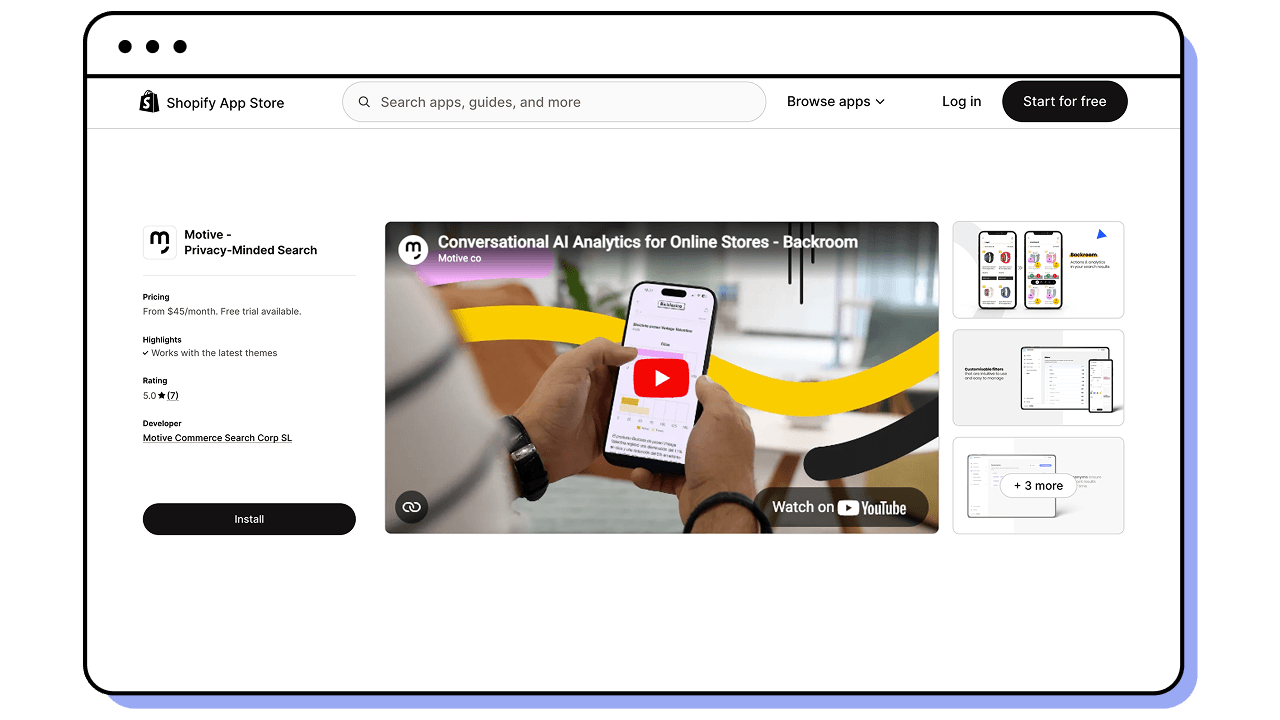Click Start for free
Viewport: 1280px width, 720px height.
point(1064,101)
